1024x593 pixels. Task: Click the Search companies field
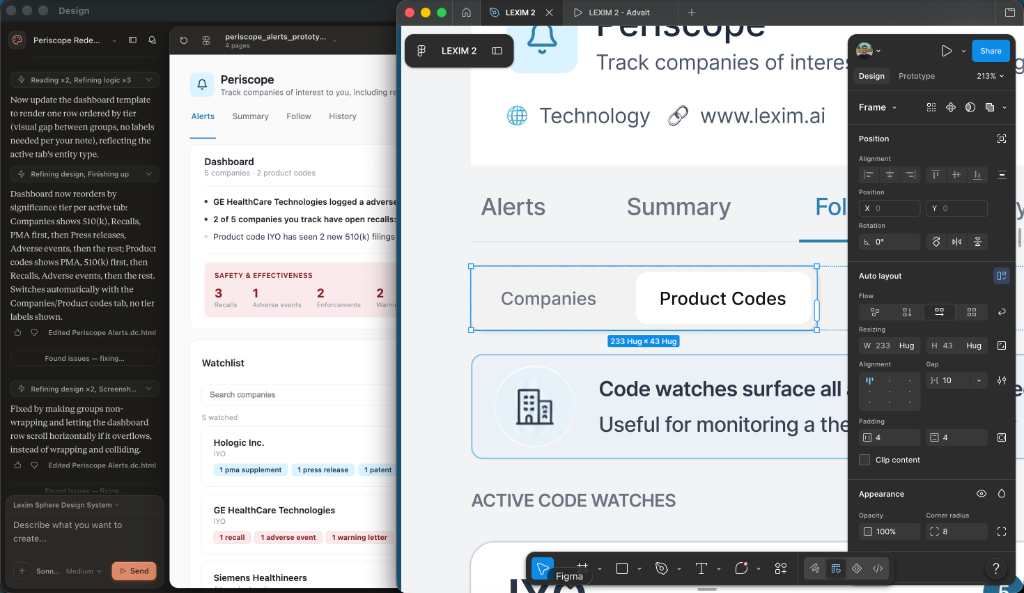coord(300,394)
